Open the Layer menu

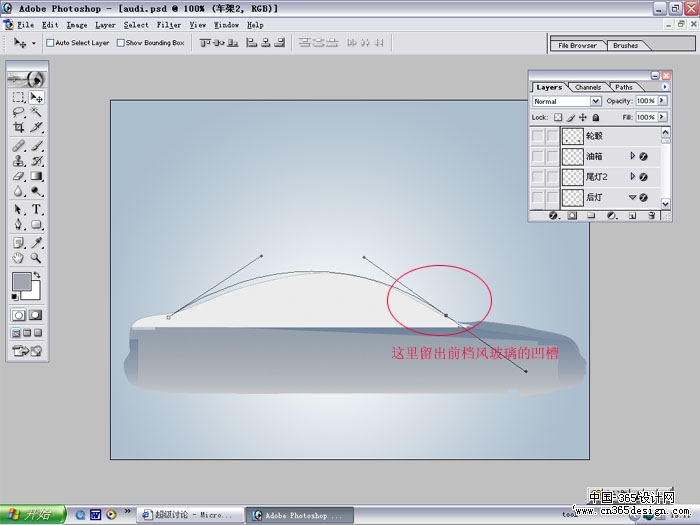(105, 25)
